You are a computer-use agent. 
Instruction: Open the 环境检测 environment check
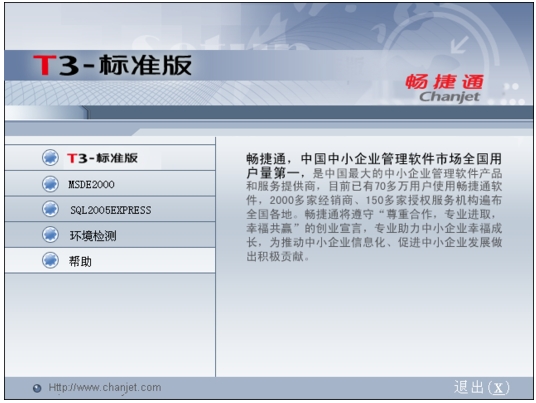110,235
